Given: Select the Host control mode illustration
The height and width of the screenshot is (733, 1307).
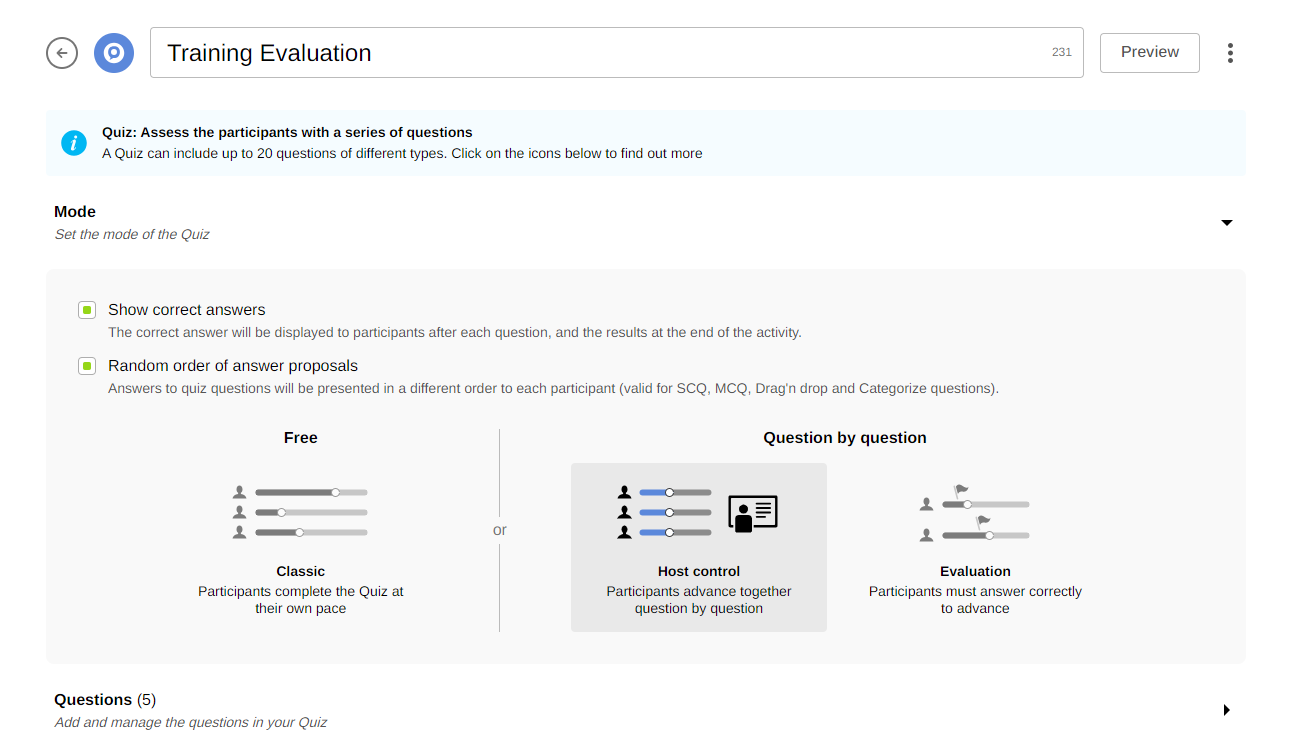Looking at the screenshot, I should [667, 512].
